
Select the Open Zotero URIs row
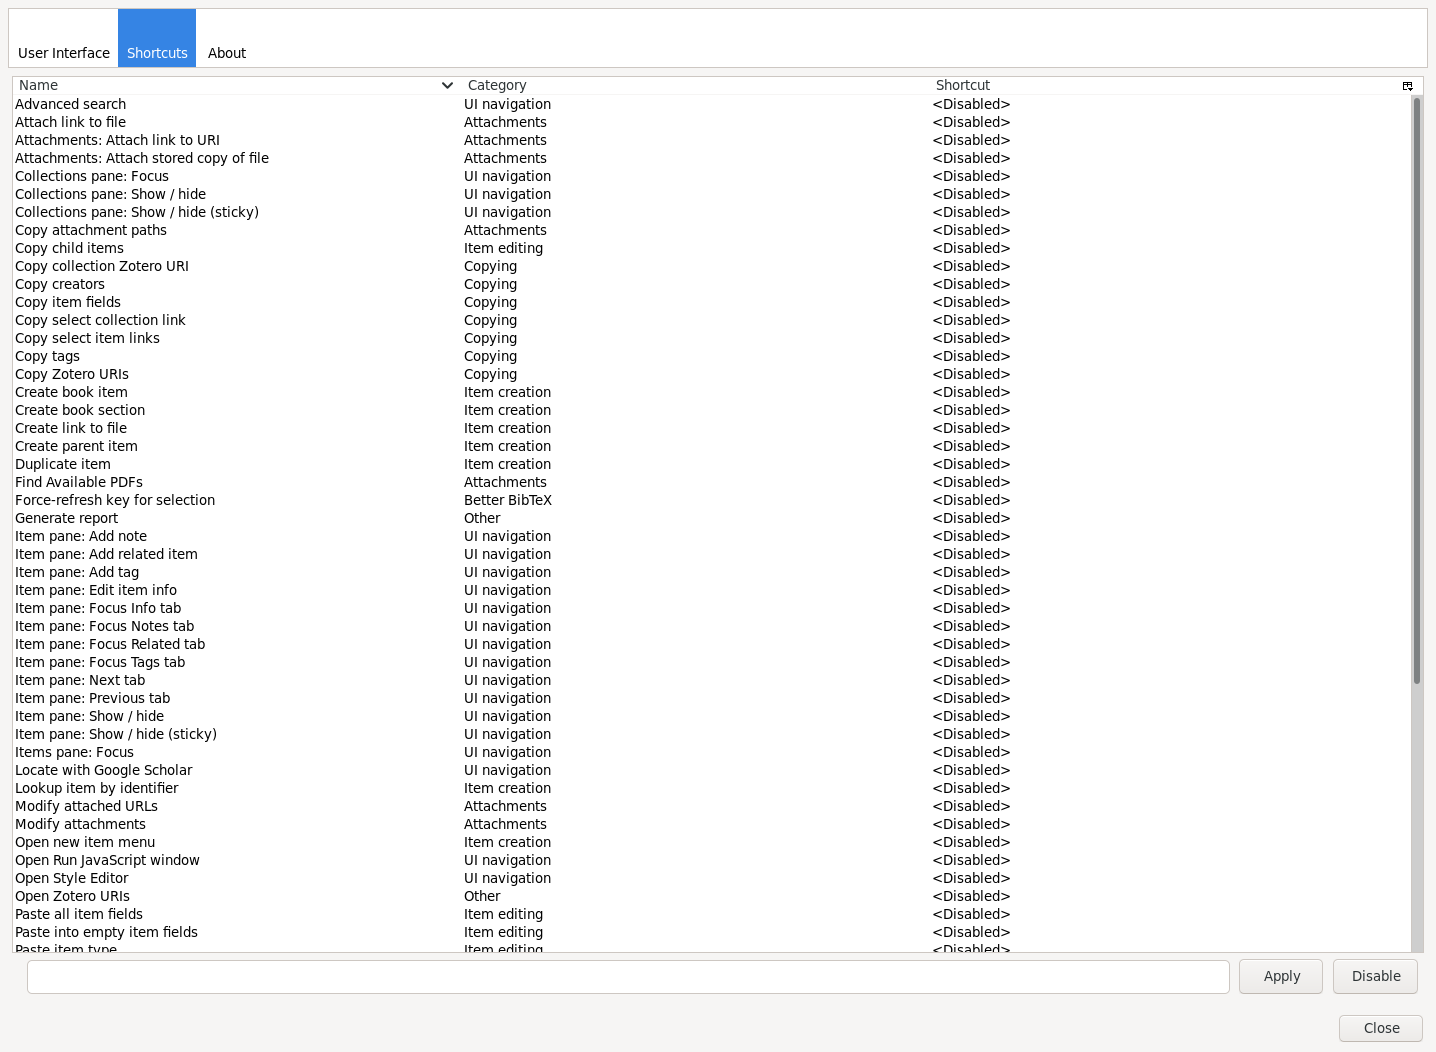click(x=711, y=896)
